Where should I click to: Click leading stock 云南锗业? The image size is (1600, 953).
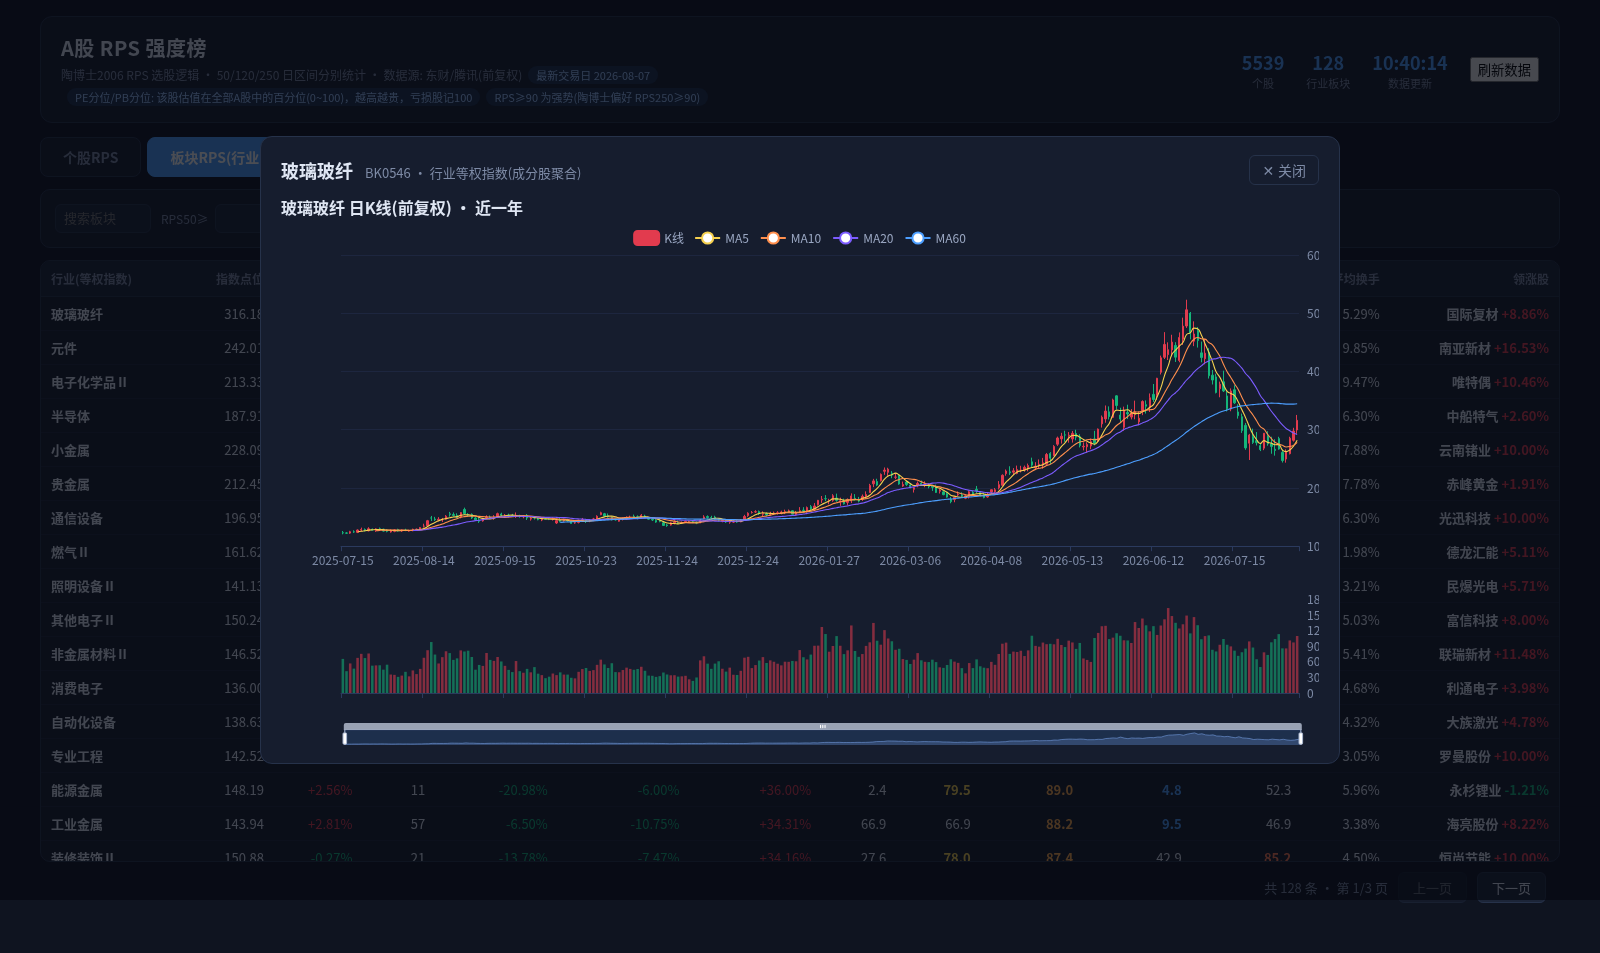pyautogui.click(x=1465, y=451)
